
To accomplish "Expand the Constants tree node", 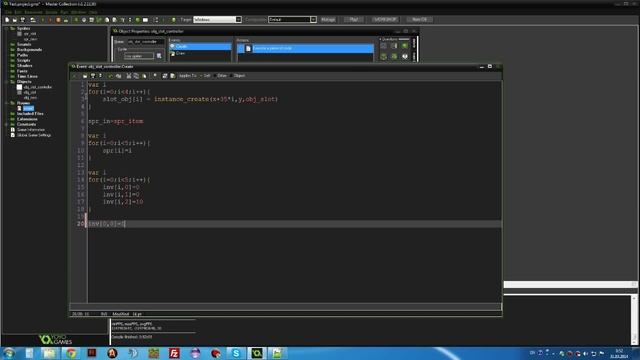I will 7,124.
